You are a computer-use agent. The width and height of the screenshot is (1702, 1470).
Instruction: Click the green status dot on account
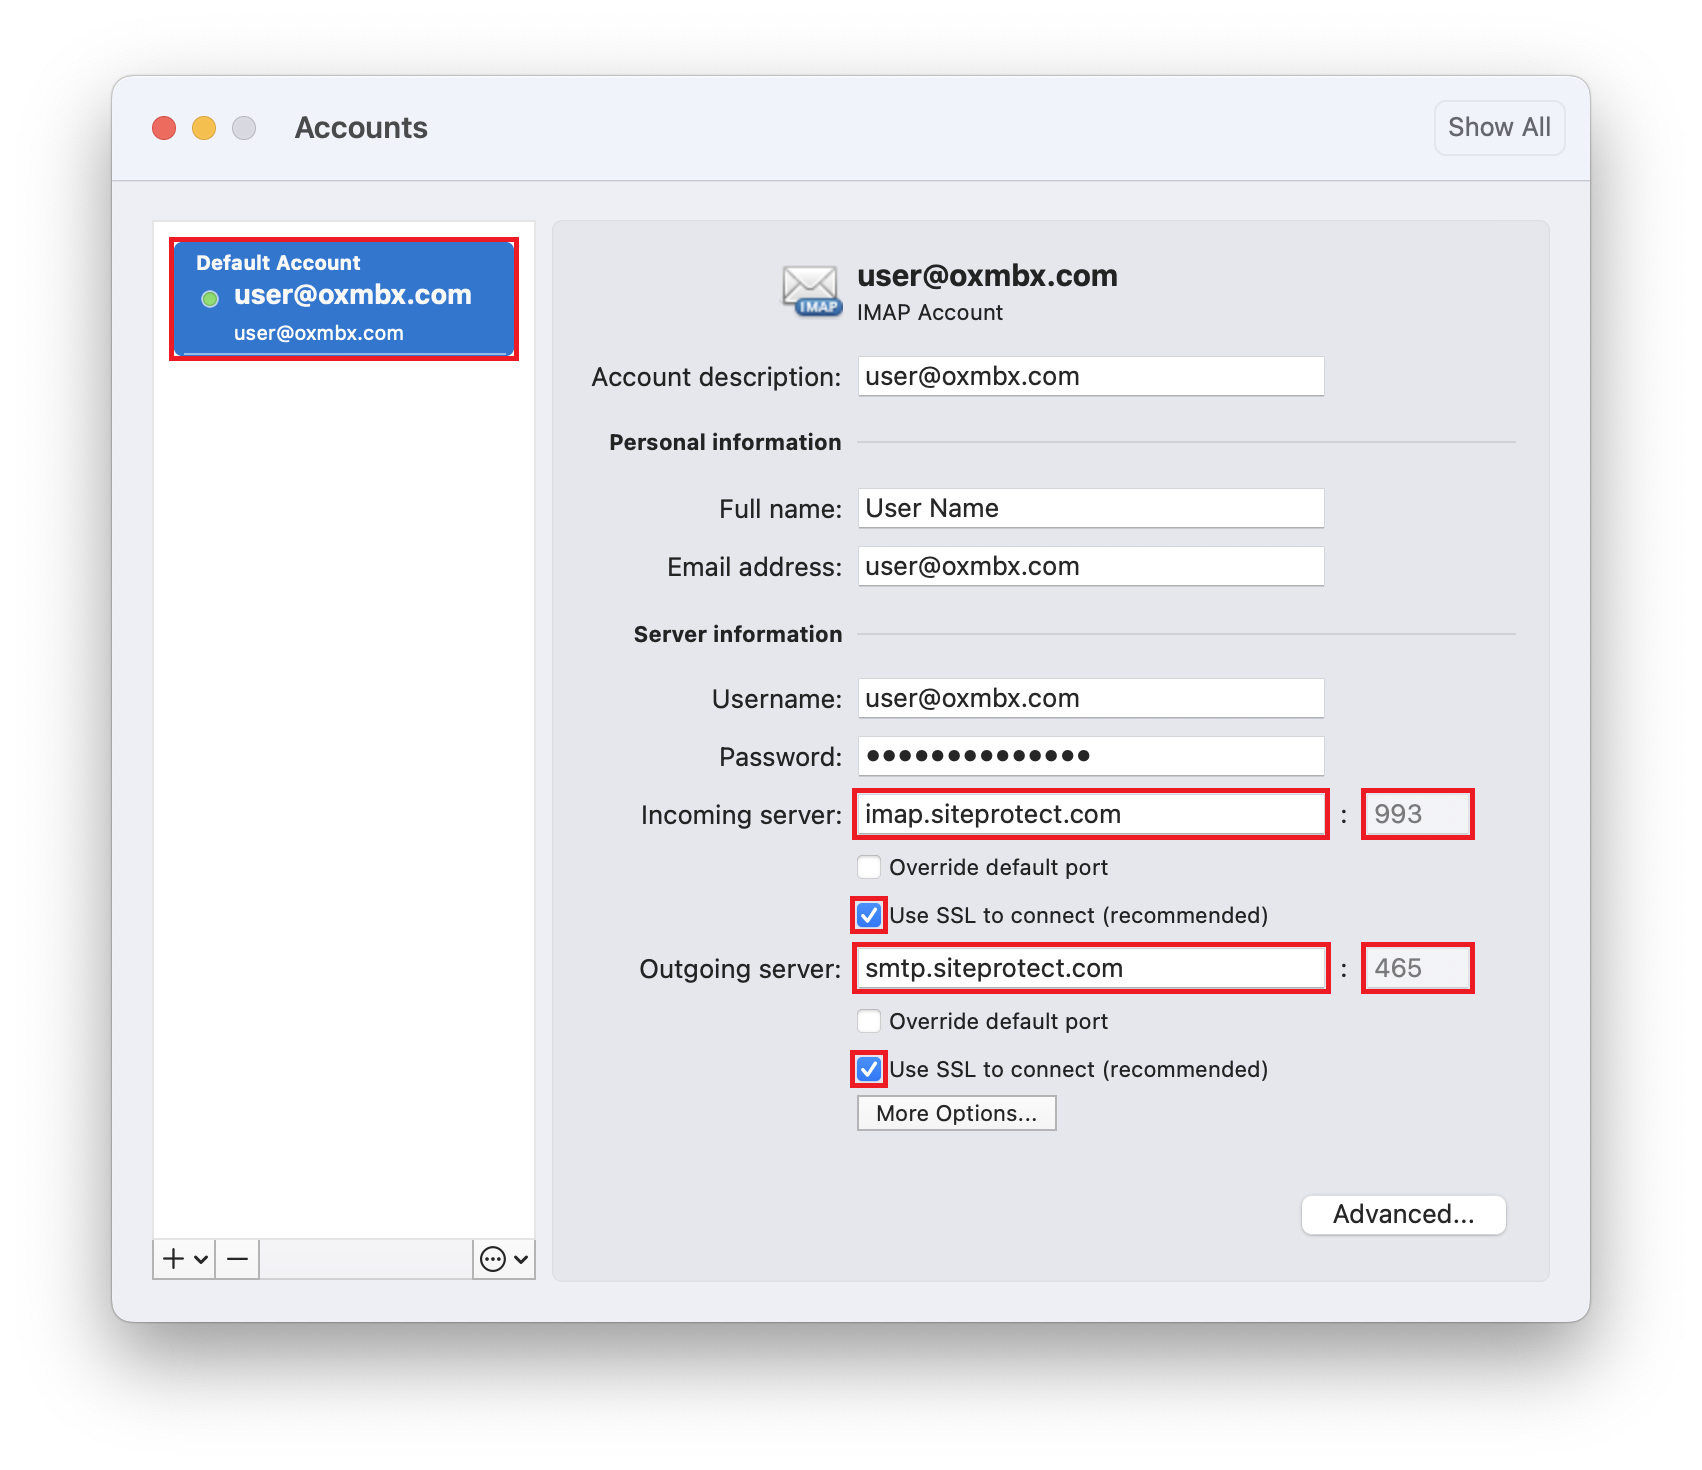[x=210, y=299]
